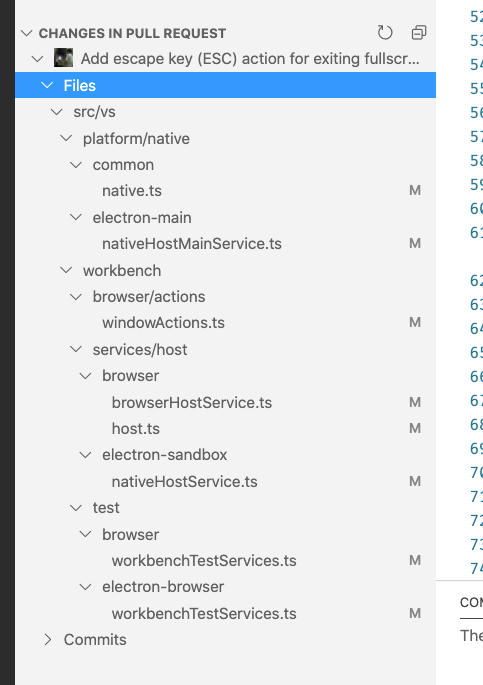Open browserHostService.ts file
The width and height of the screenshot is (483, 685).
[192, 402]
